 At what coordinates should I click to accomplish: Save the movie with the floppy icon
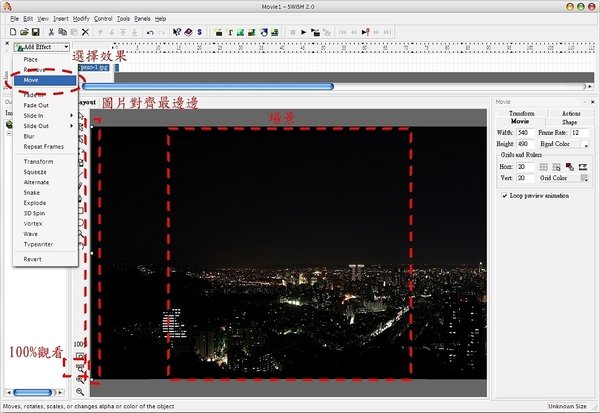[36, 32]
